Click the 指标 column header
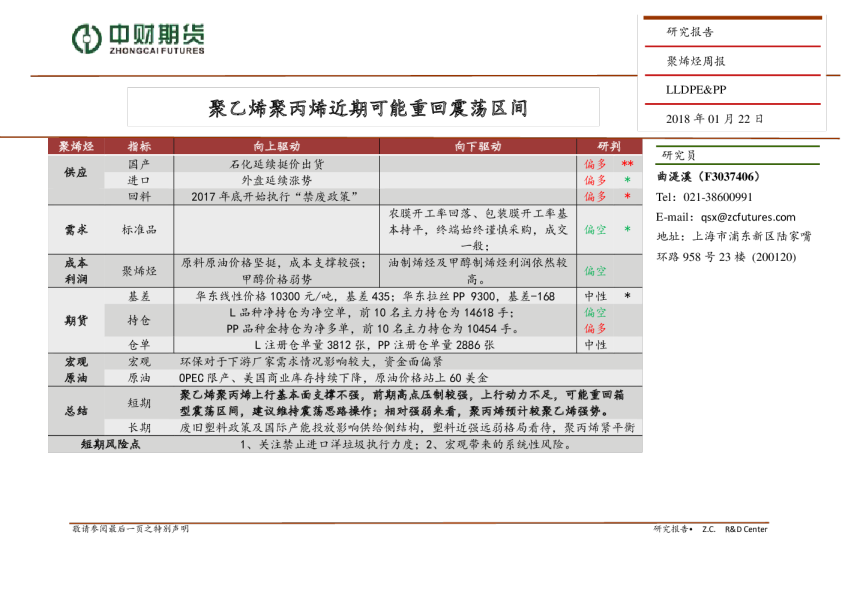This screenshot has height=595, width=842. pyautogui.click(x=139, y=146)
